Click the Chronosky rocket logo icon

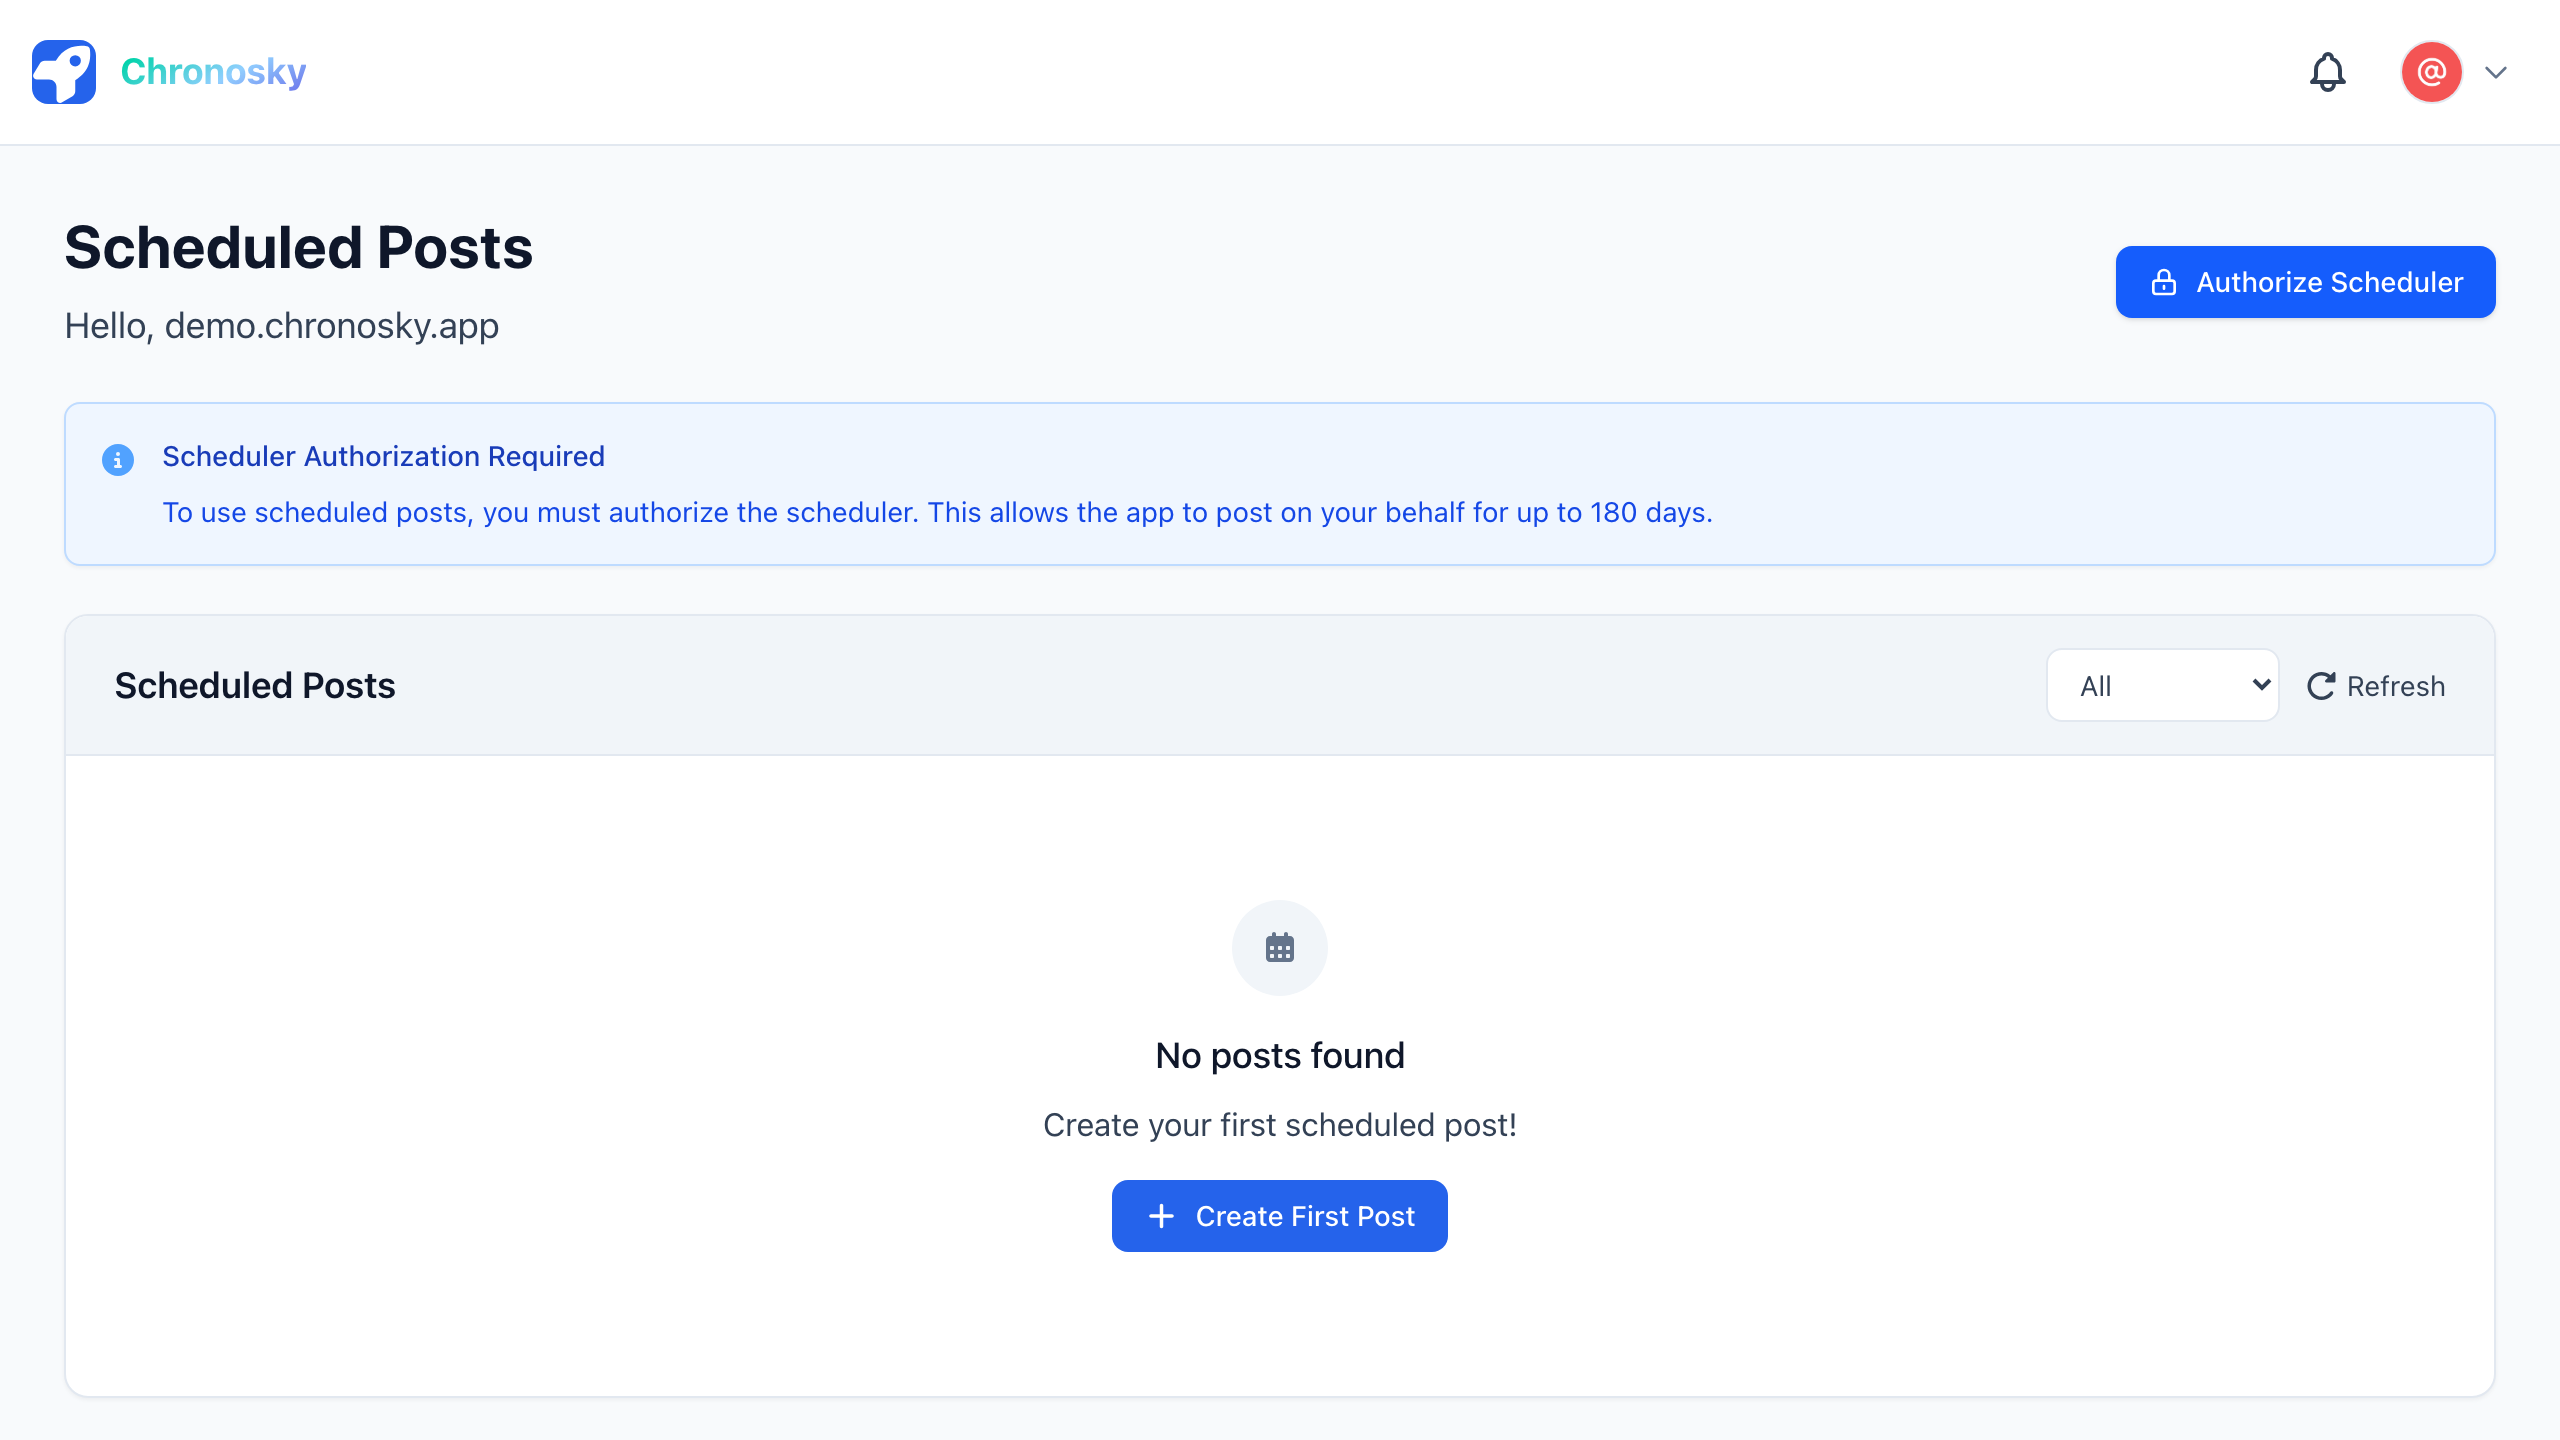64,72
